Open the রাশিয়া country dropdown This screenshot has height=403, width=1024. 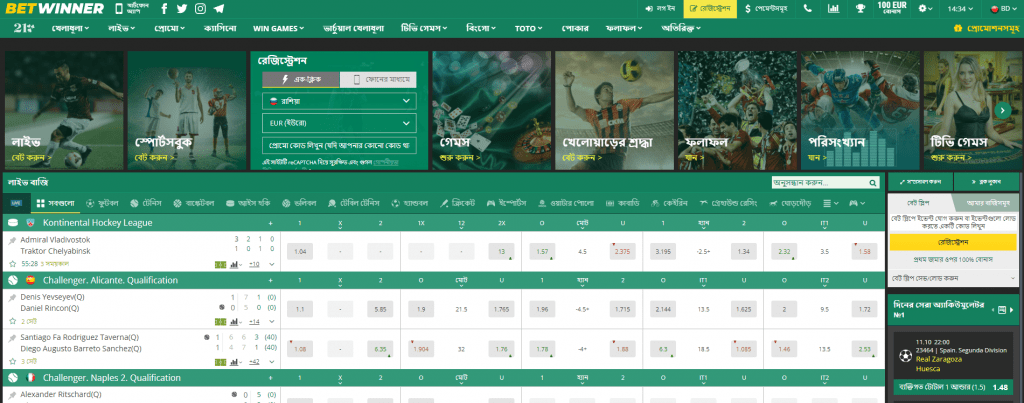pos(339,101)
